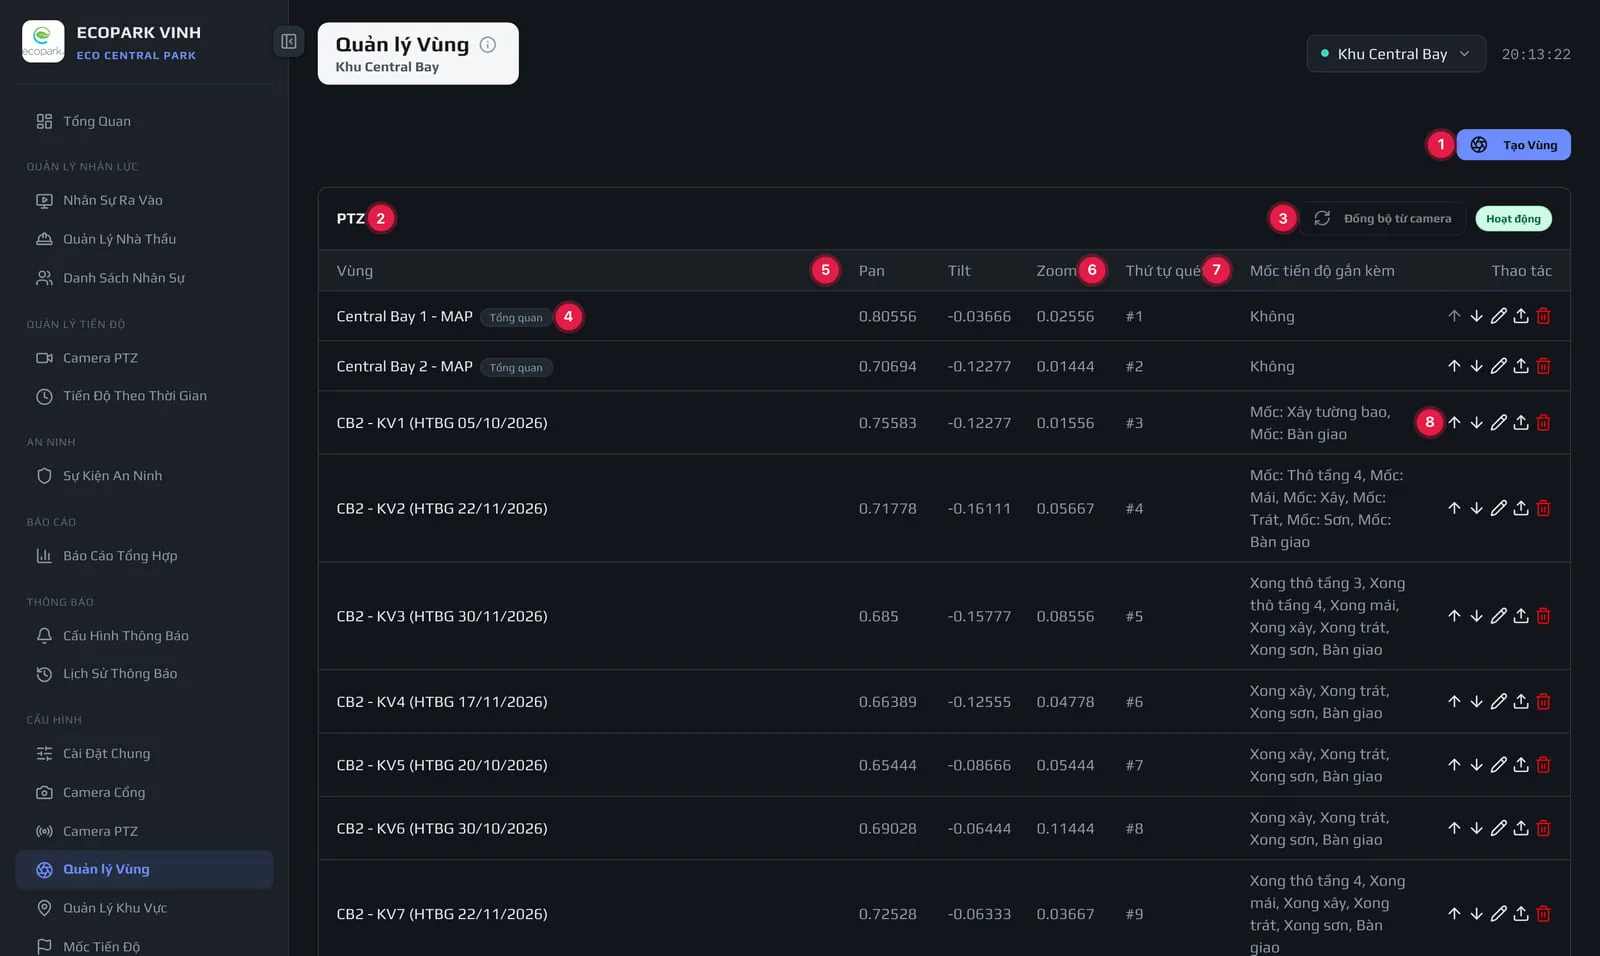Upload for the Central Bay 2 - MAP row
Image resolution: width=1600 pixels, height=956 pixels.
tap(1521, 366)
